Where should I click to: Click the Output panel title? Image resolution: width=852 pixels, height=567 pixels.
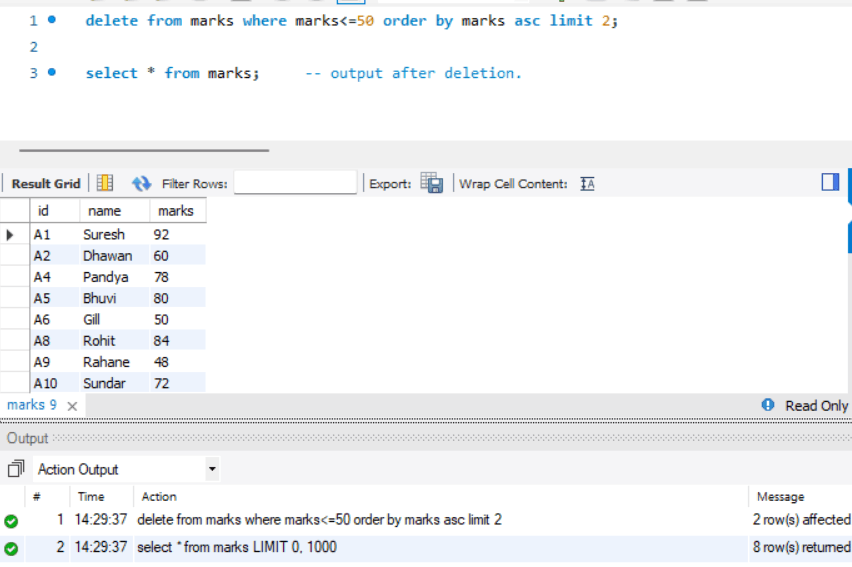[27, 438]
